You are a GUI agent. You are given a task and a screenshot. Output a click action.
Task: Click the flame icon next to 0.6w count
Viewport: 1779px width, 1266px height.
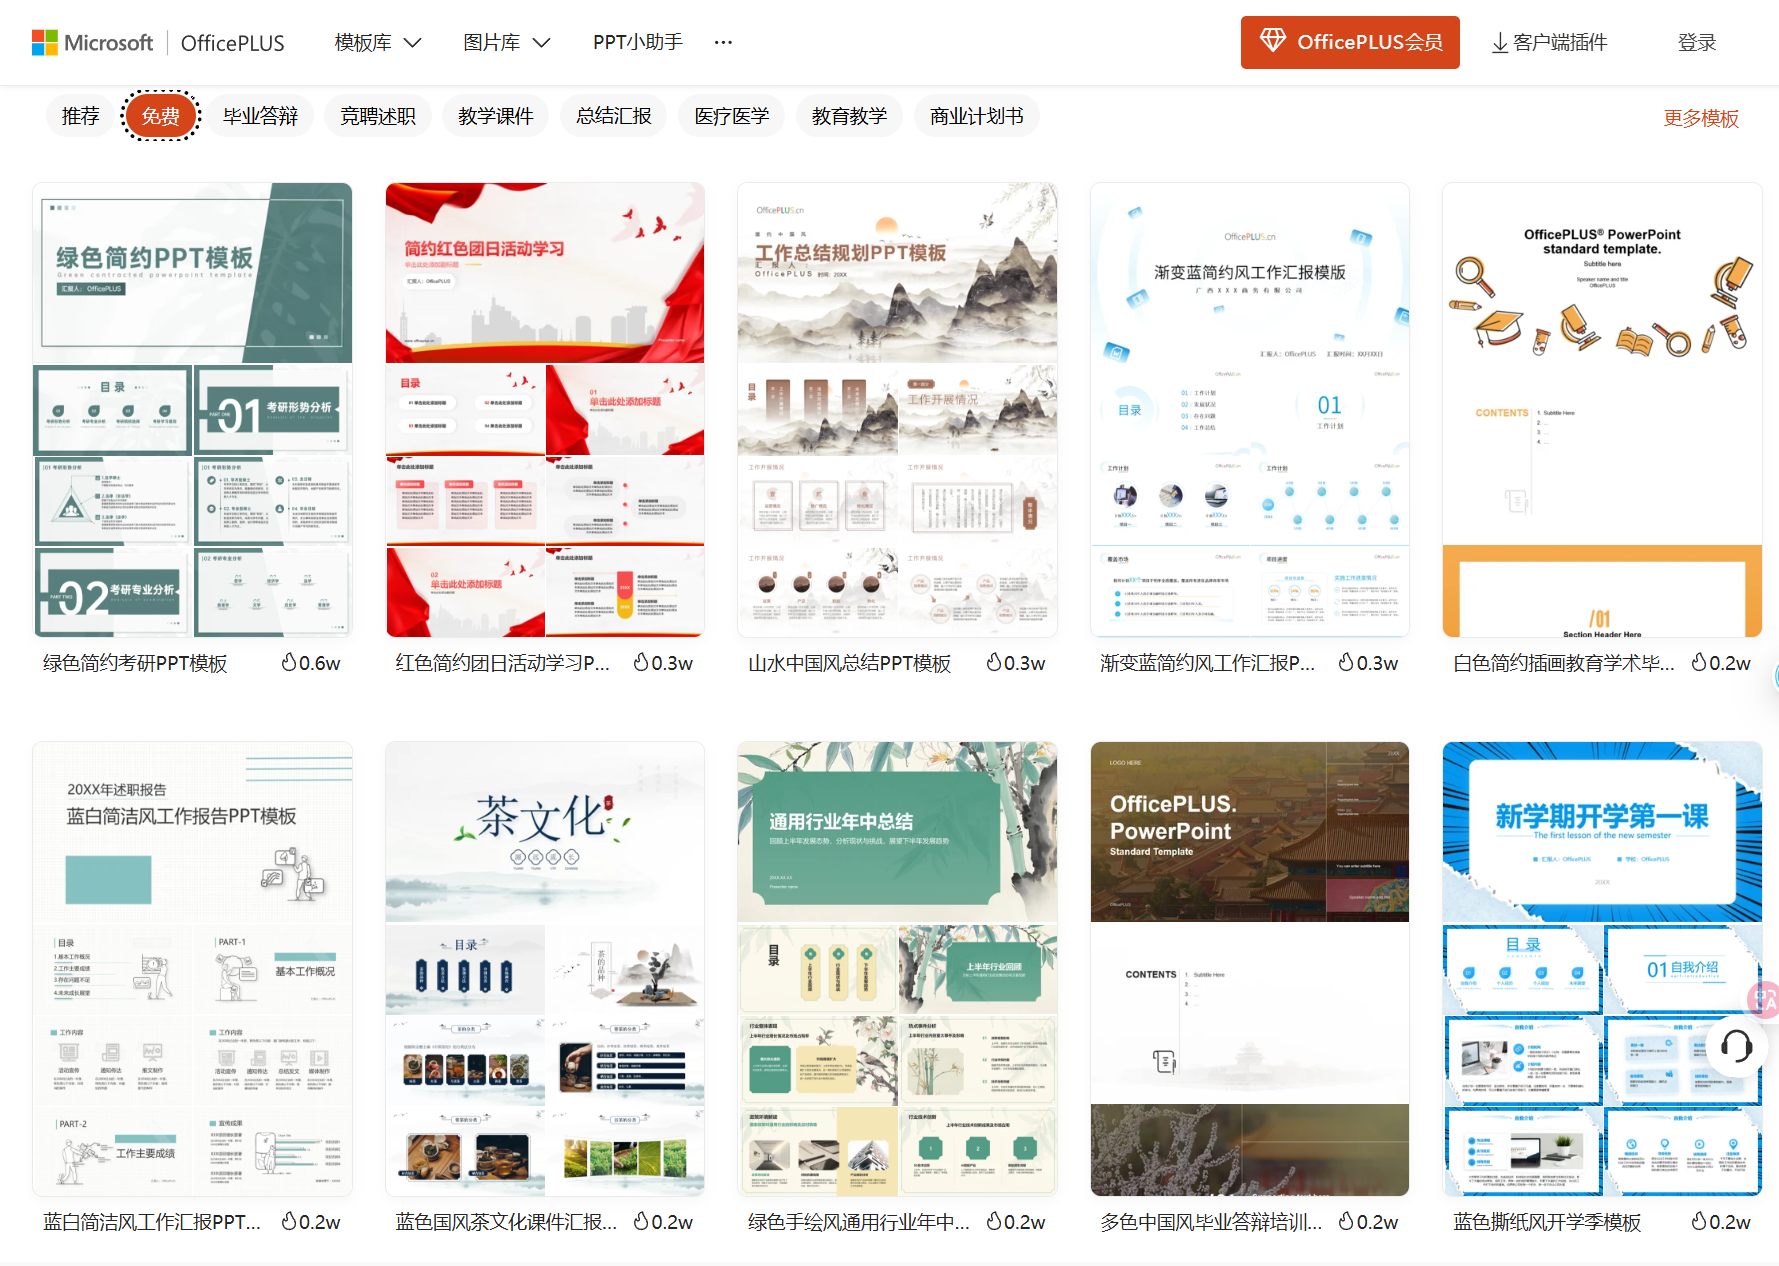point(290,662)
